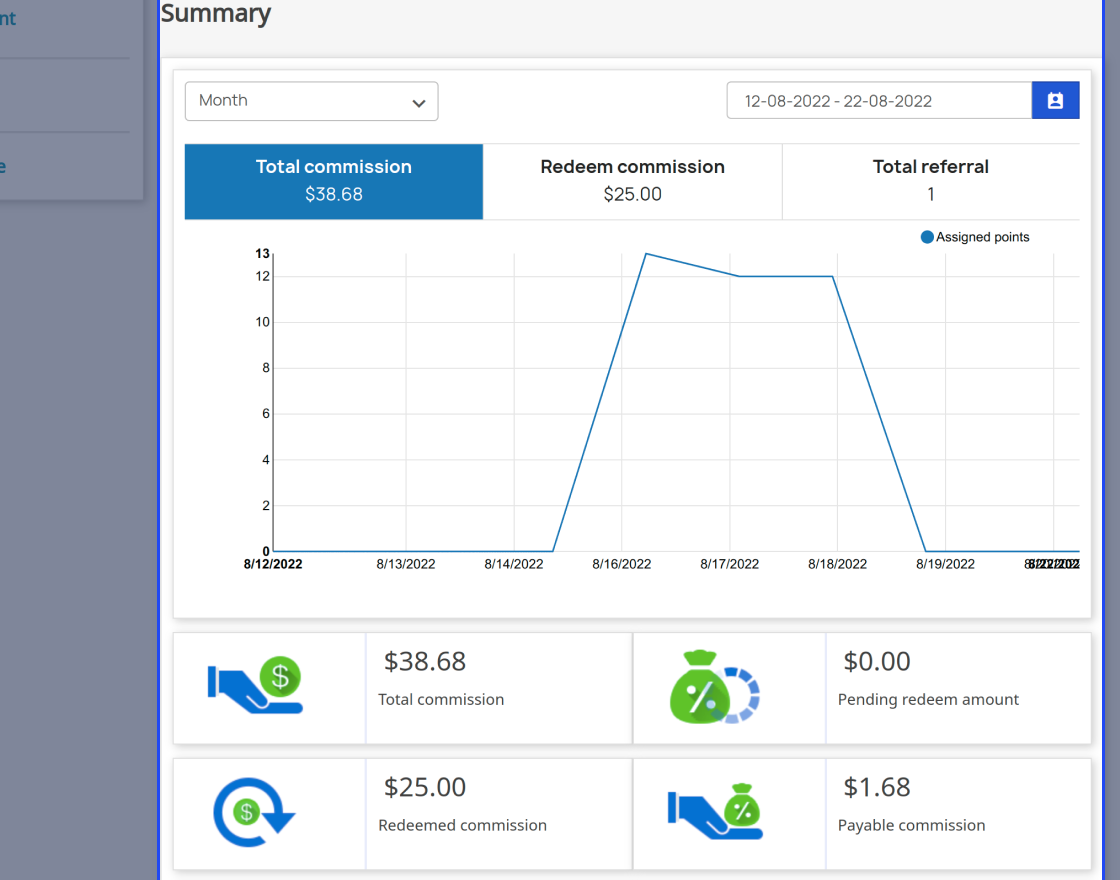Click the 8/18/2022 axis label
This screenshot has width=1120, height=880.
pyautogui.click(x=837, y=564)
